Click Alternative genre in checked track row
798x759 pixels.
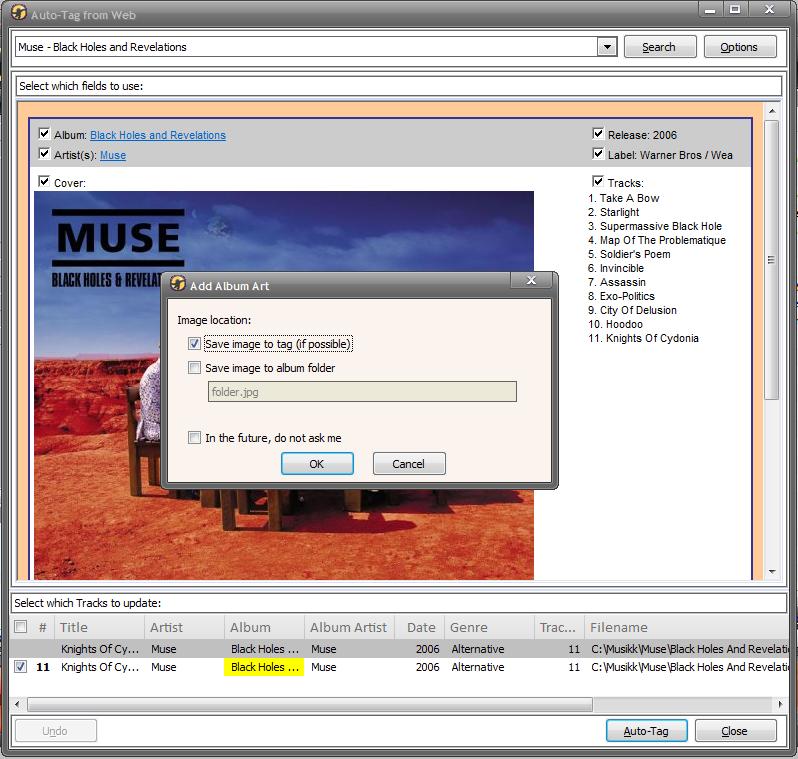click(478, 667)
